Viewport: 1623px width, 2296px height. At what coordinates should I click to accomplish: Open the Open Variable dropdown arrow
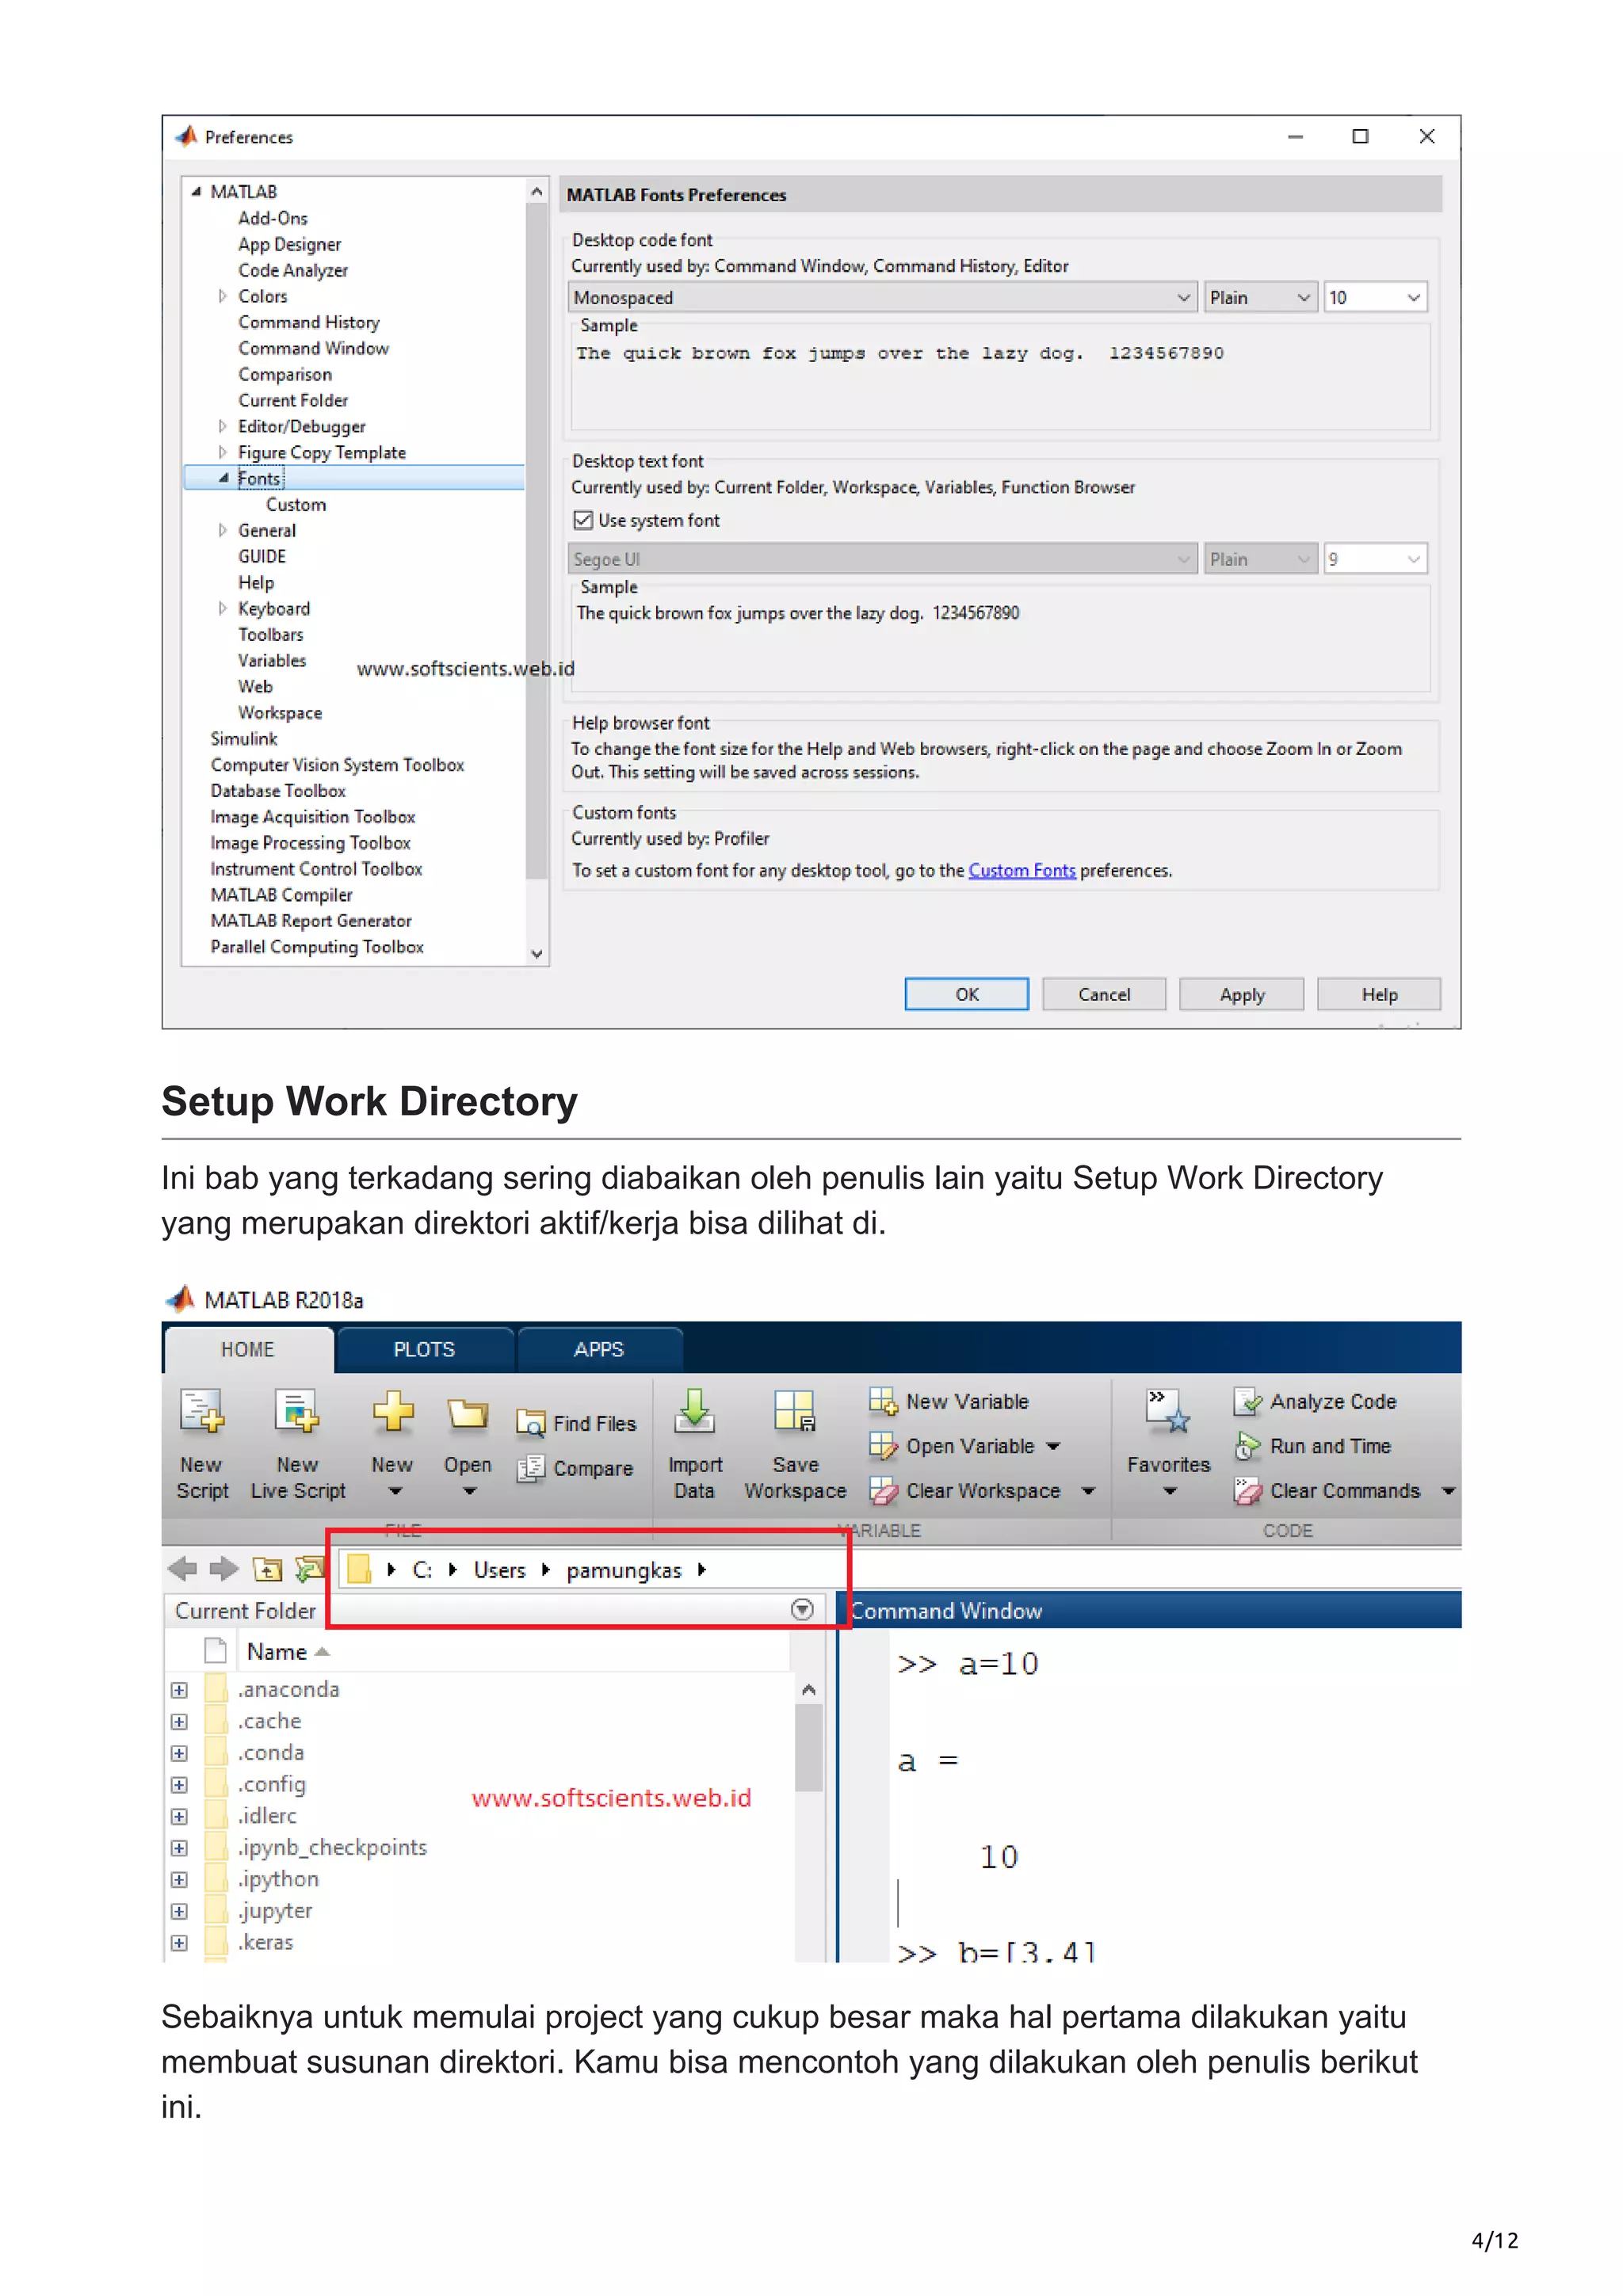click(1053, 1446)
